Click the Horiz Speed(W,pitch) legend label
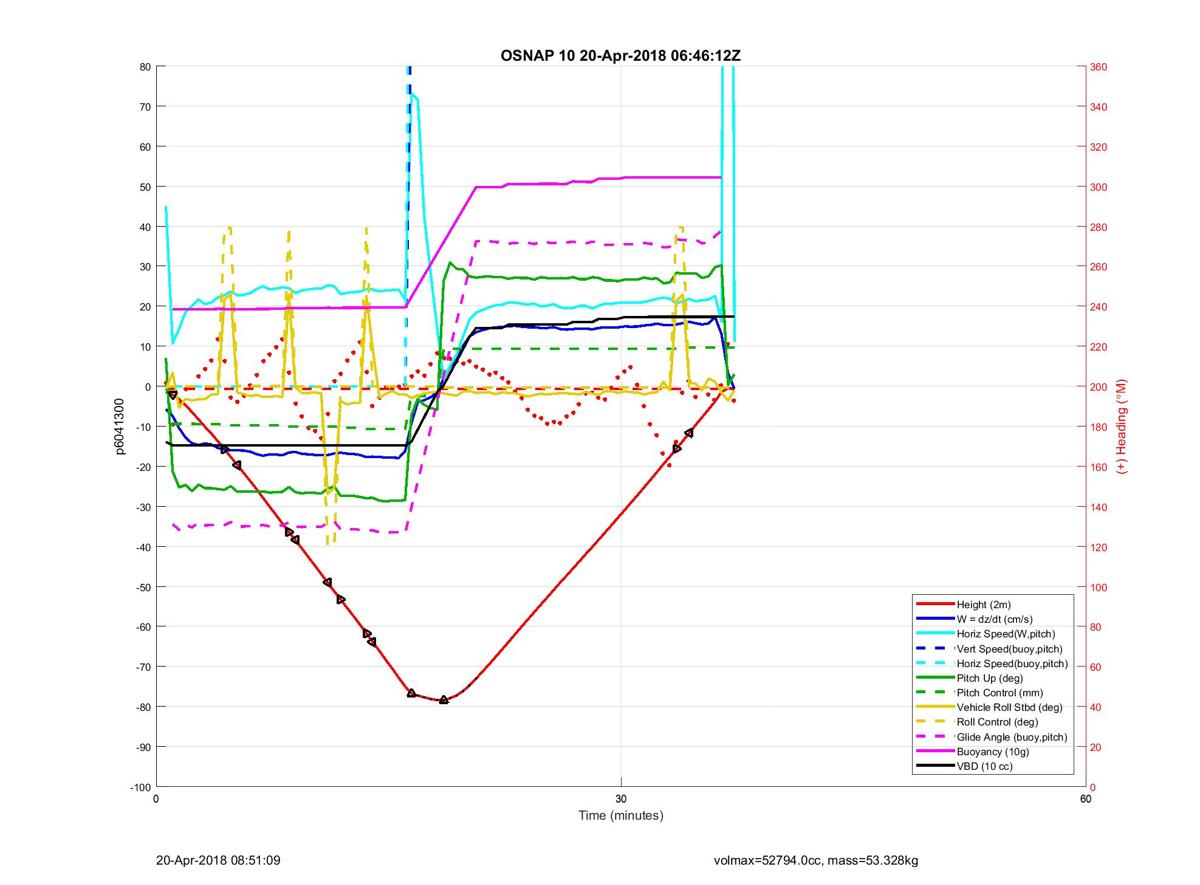 coord(1006,634)
